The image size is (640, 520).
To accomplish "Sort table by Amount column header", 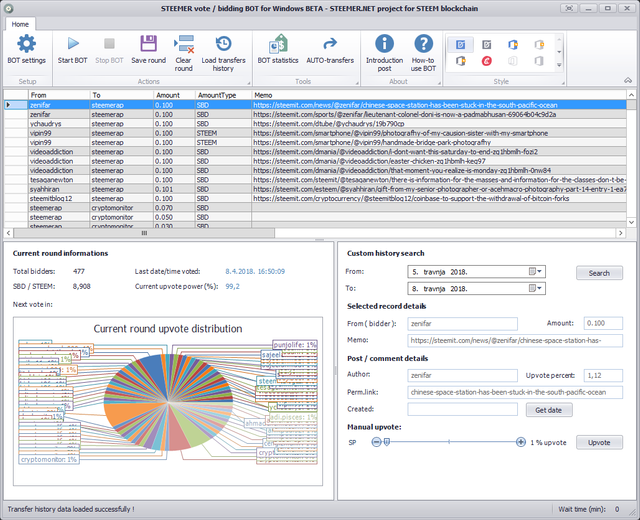I will pos(175,95).
